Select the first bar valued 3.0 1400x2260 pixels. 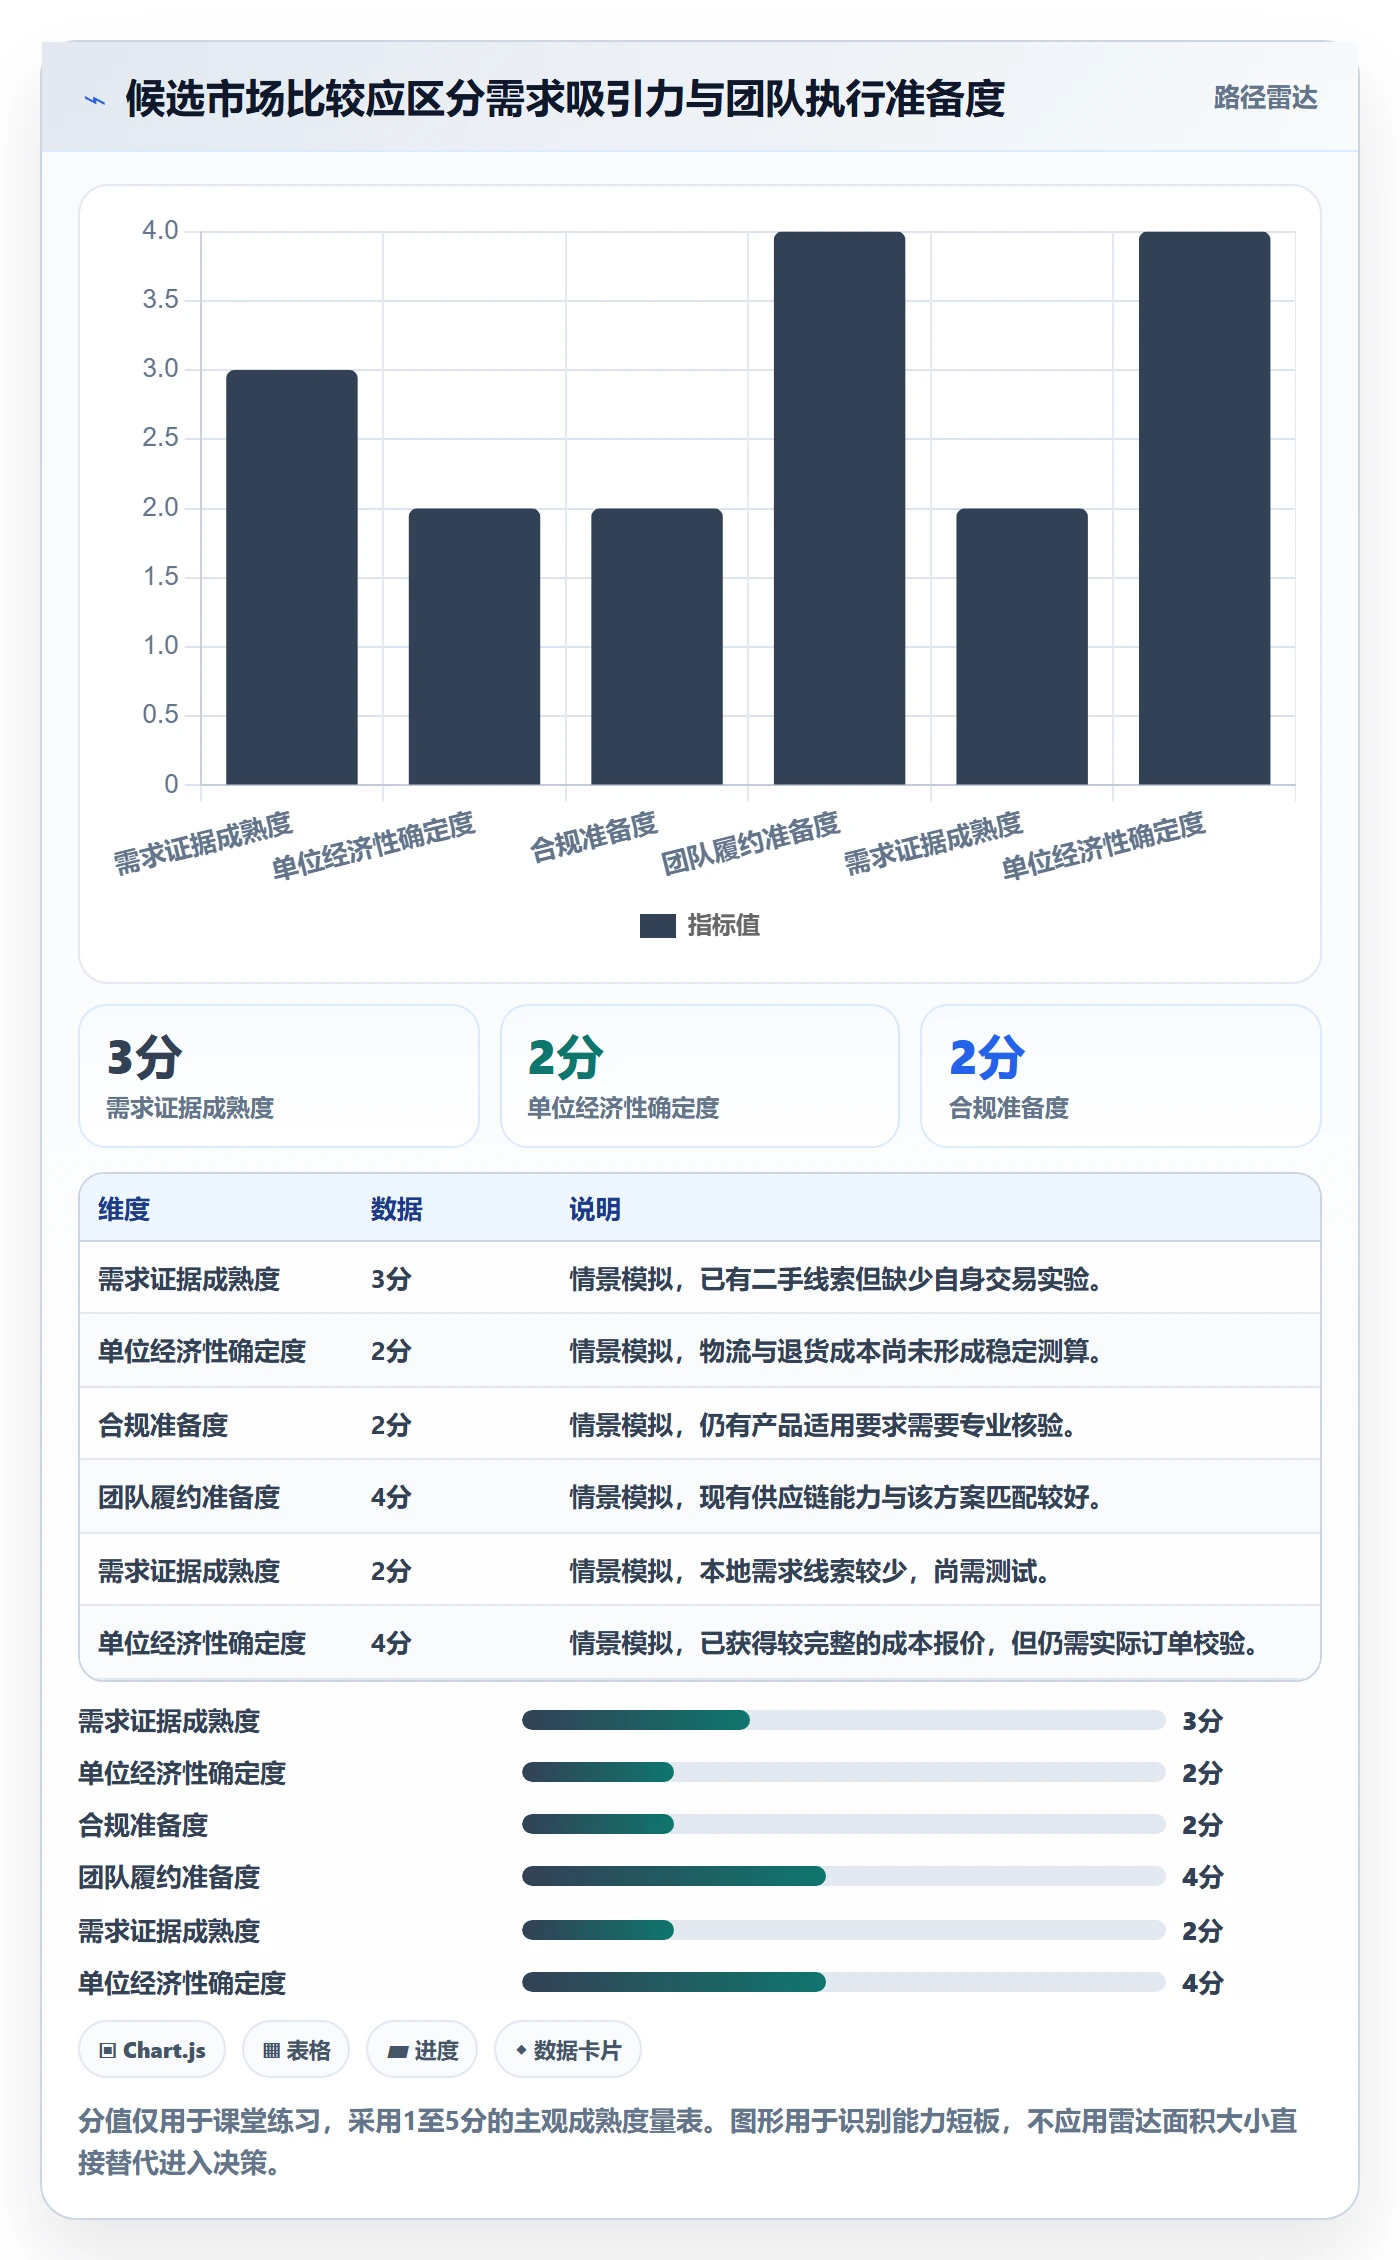point(291,577)
